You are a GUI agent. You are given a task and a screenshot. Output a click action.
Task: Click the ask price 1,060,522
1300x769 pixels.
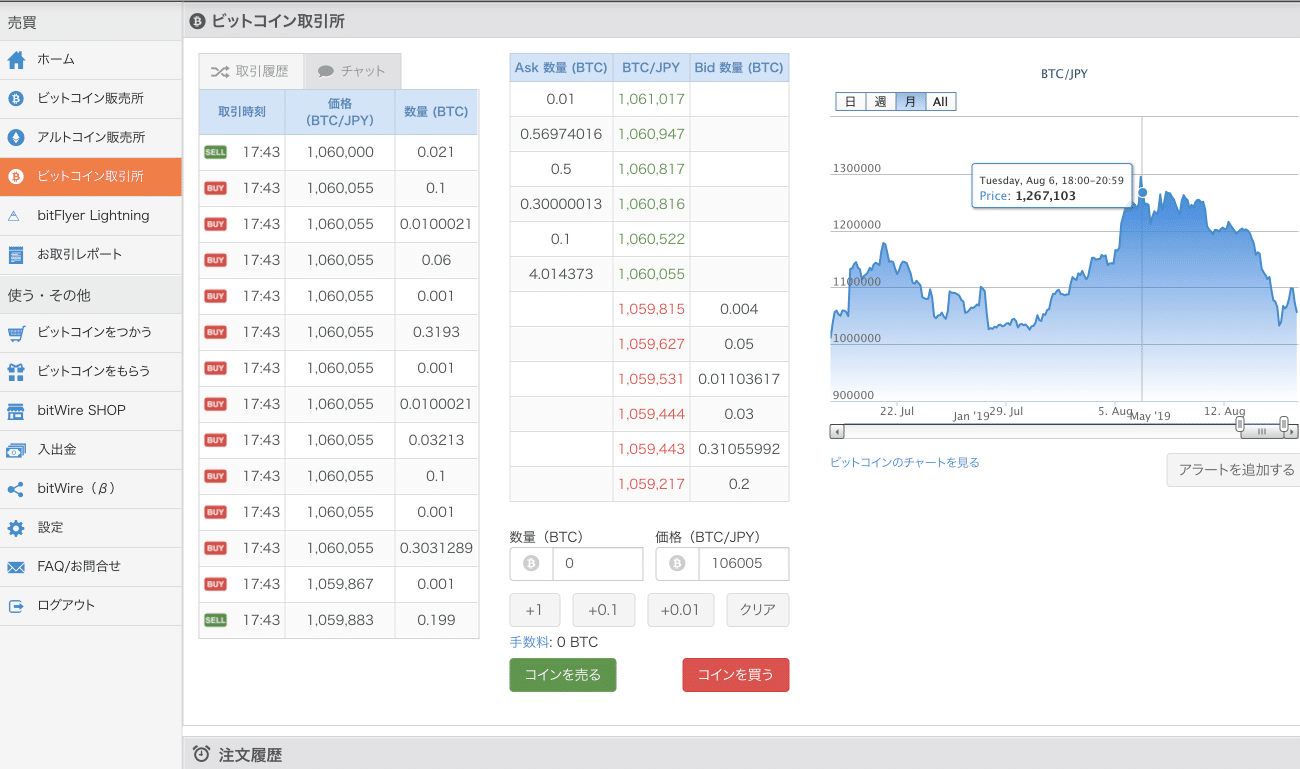point(651,239)
